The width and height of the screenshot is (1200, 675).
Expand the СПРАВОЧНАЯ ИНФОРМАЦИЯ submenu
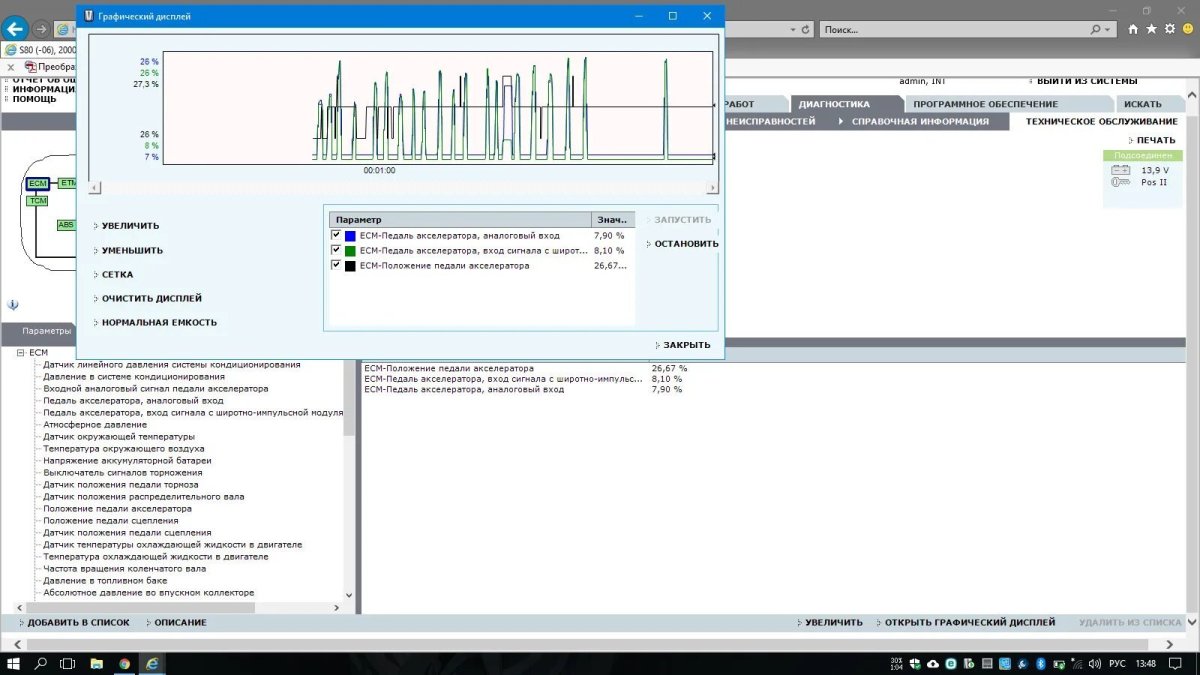919,121
